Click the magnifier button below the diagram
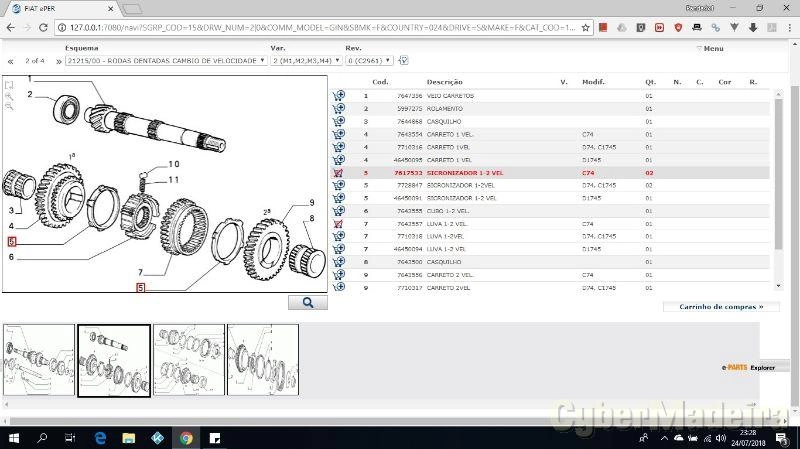This screenshot has width=800, height=449. point(308,303)
